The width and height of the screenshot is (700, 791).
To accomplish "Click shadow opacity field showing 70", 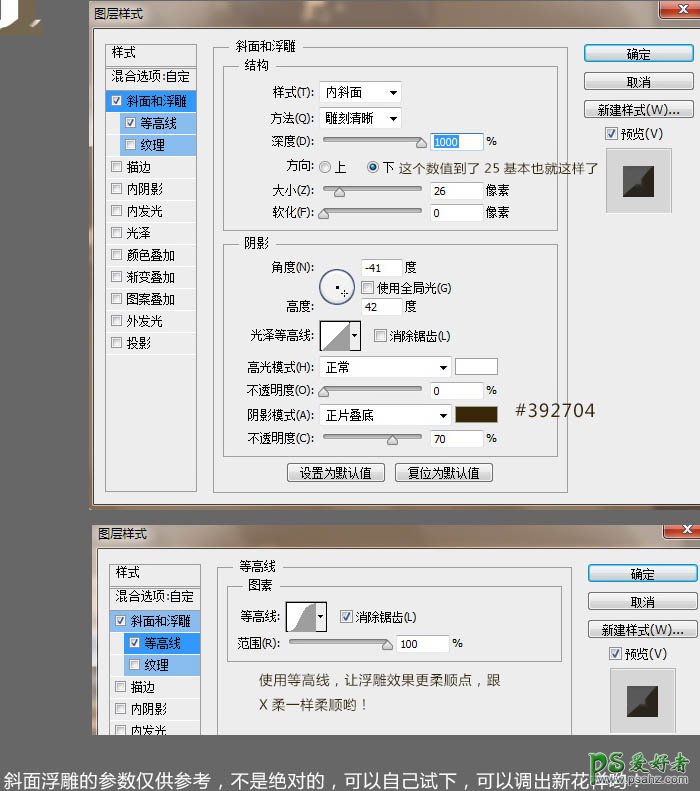I will pyautogui.click(x=456, y=439).
